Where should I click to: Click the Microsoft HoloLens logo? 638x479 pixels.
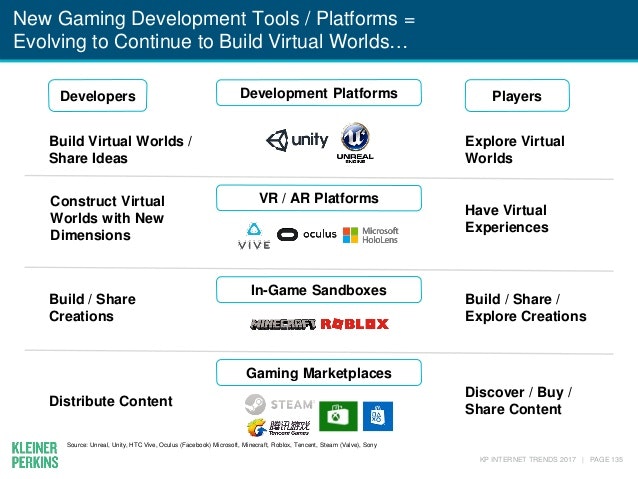coord(371,235)
